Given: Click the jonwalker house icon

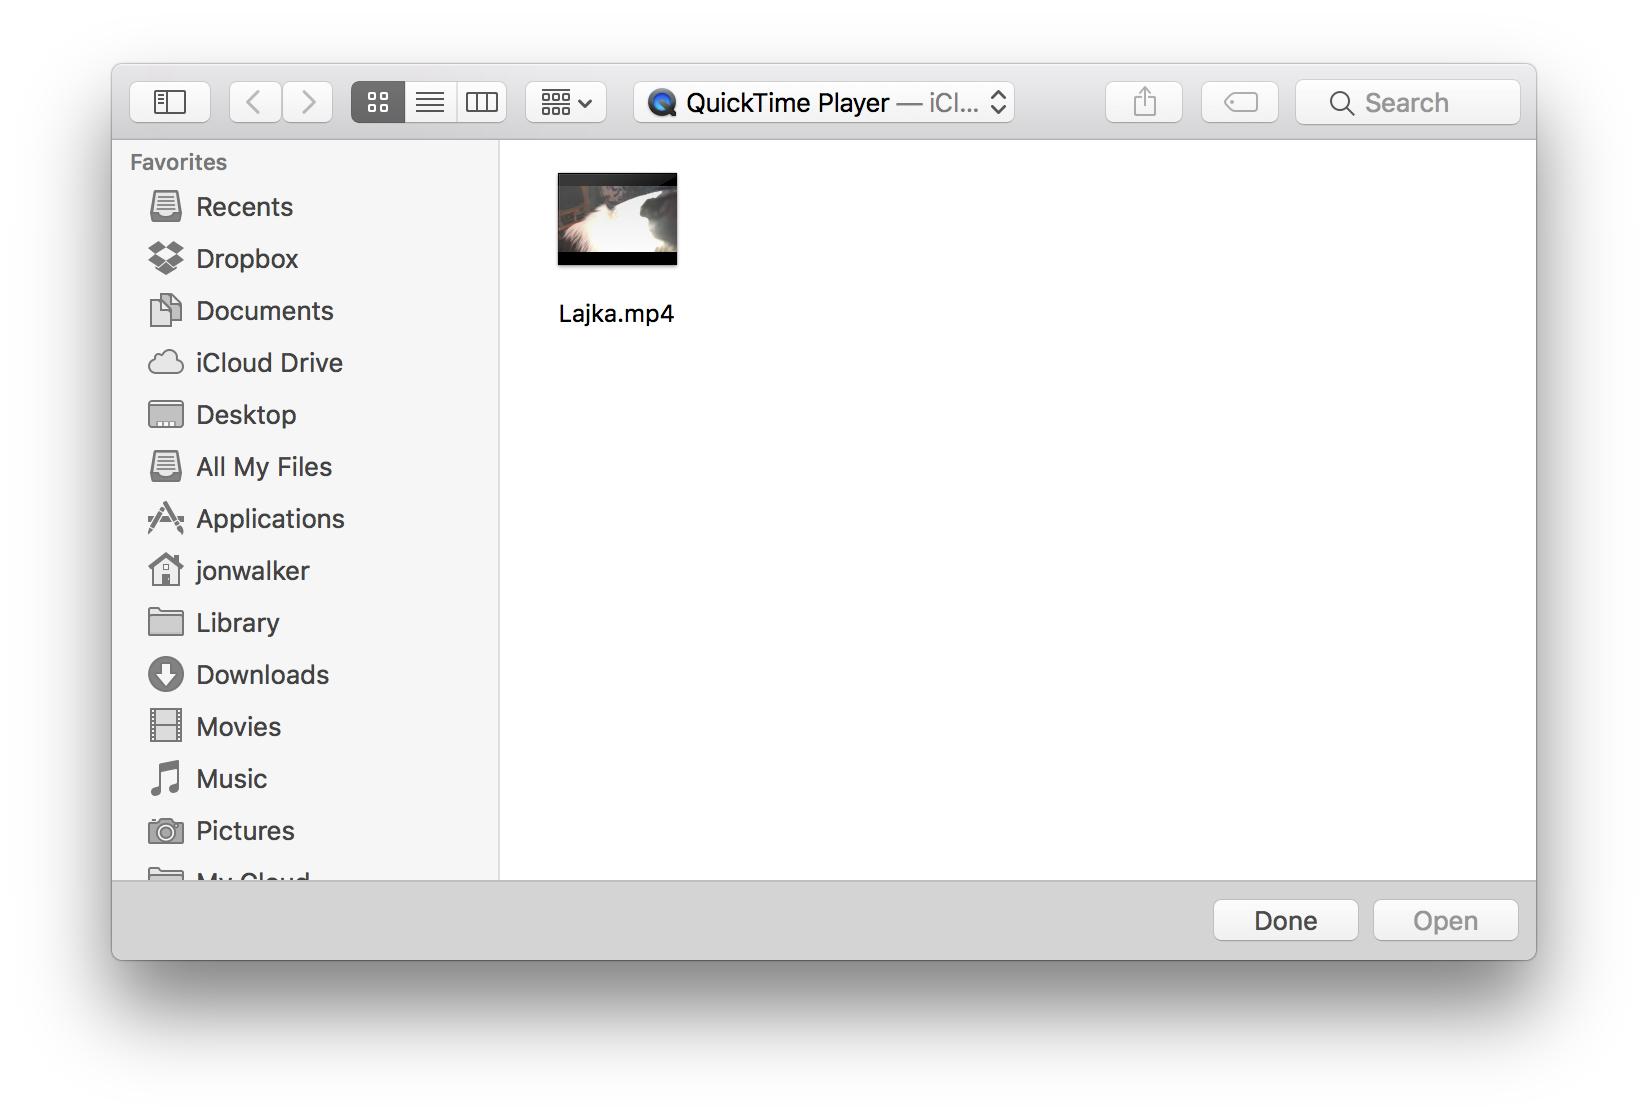Looking at the screenshot, I should point(166,570).
